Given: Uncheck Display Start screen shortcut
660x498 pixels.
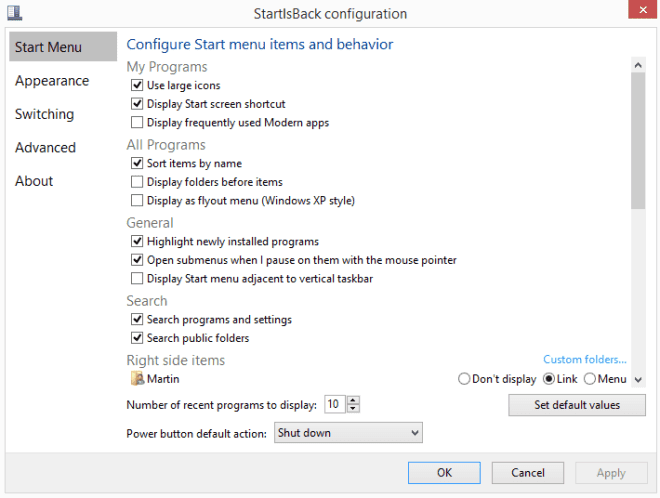Looking at the screenshot, I should click(137, 104).
